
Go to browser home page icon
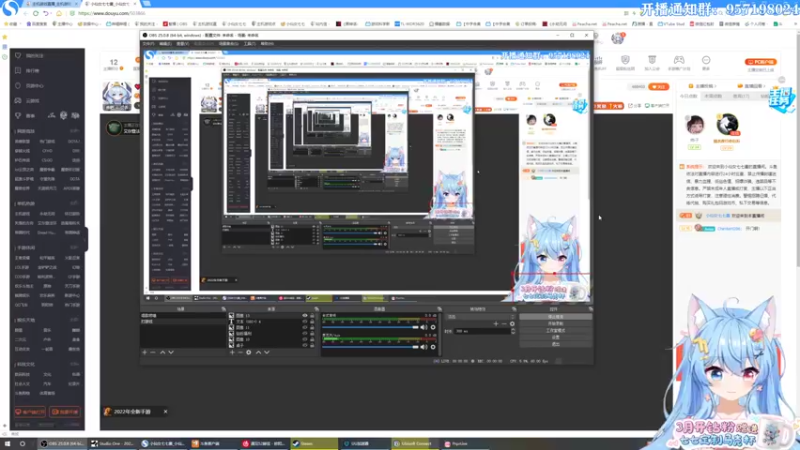59,13
